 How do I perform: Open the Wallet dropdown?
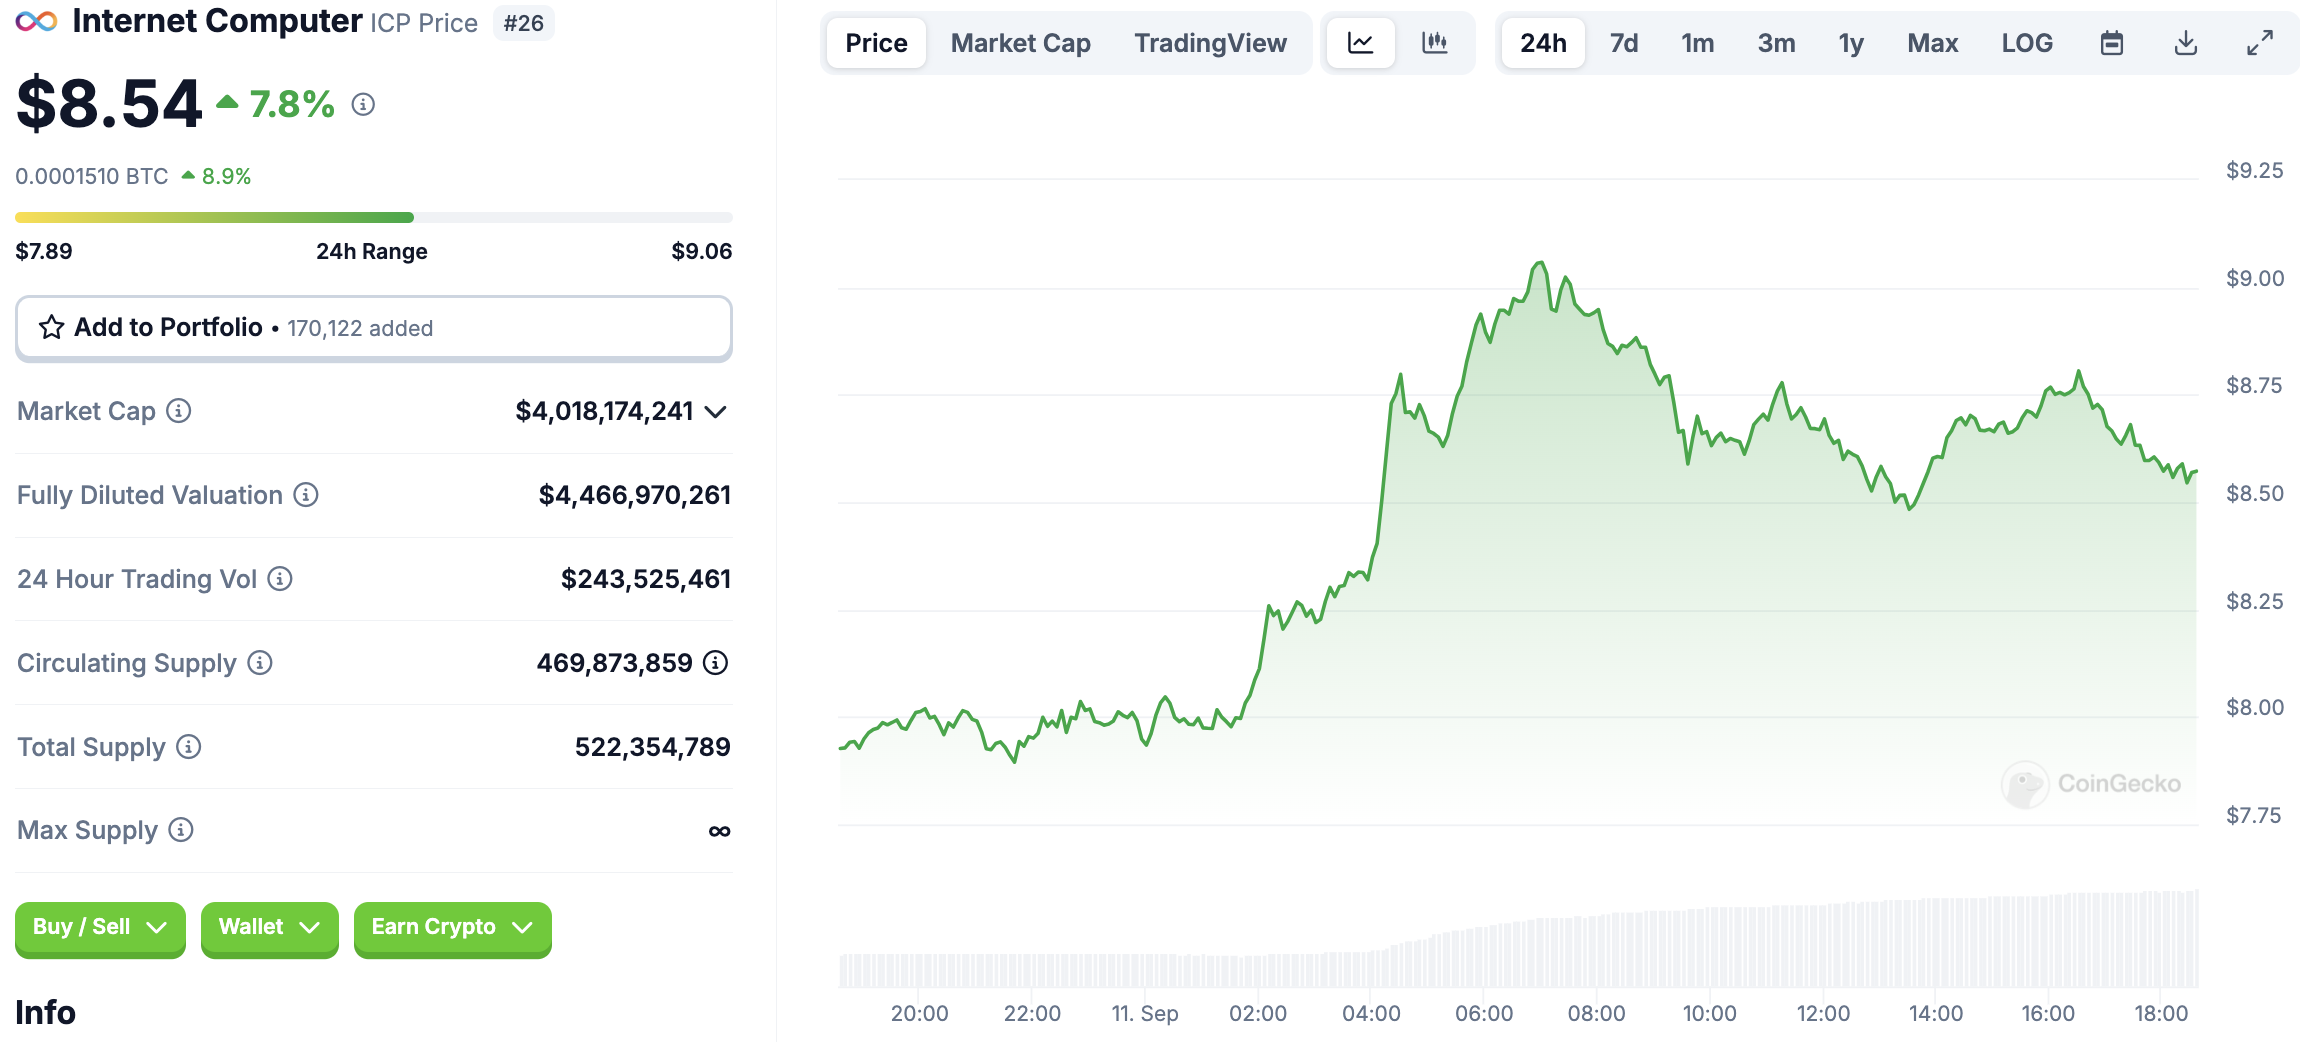click(x=269, y=928)
